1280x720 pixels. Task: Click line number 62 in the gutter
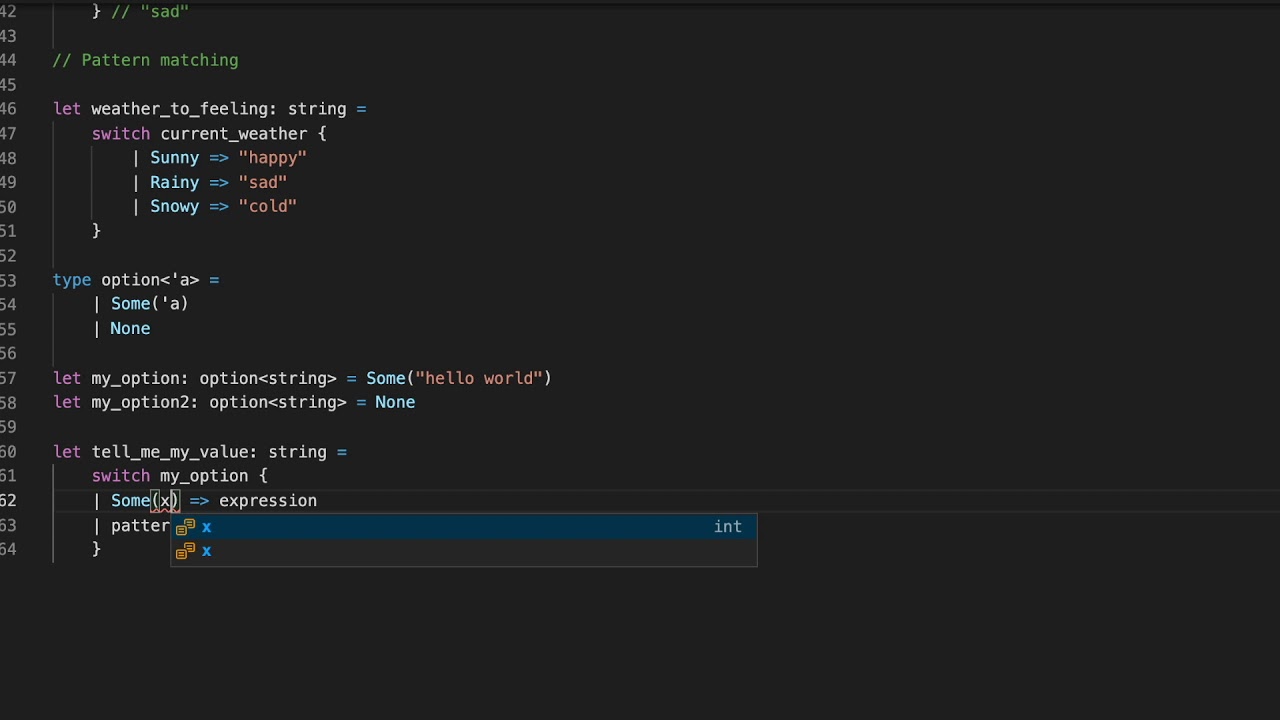[8, 501]
